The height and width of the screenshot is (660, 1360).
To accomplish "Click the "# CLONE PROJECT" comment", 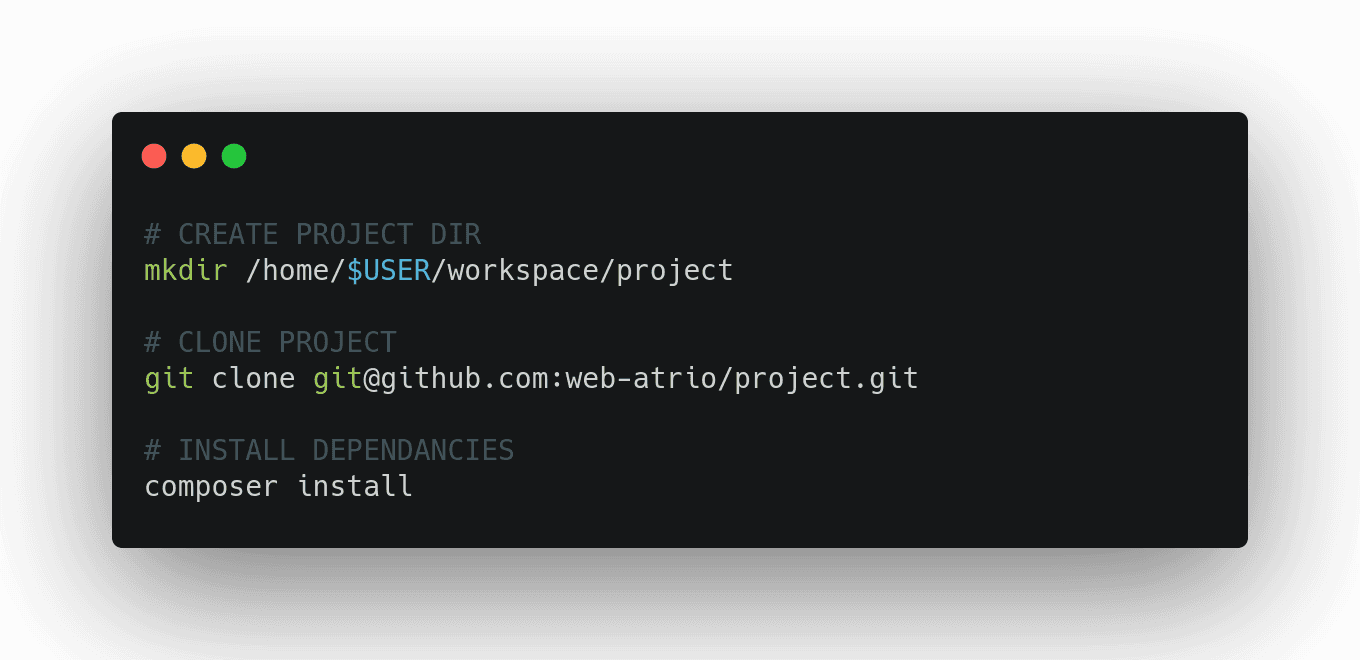I will click(x=270, y=343).
